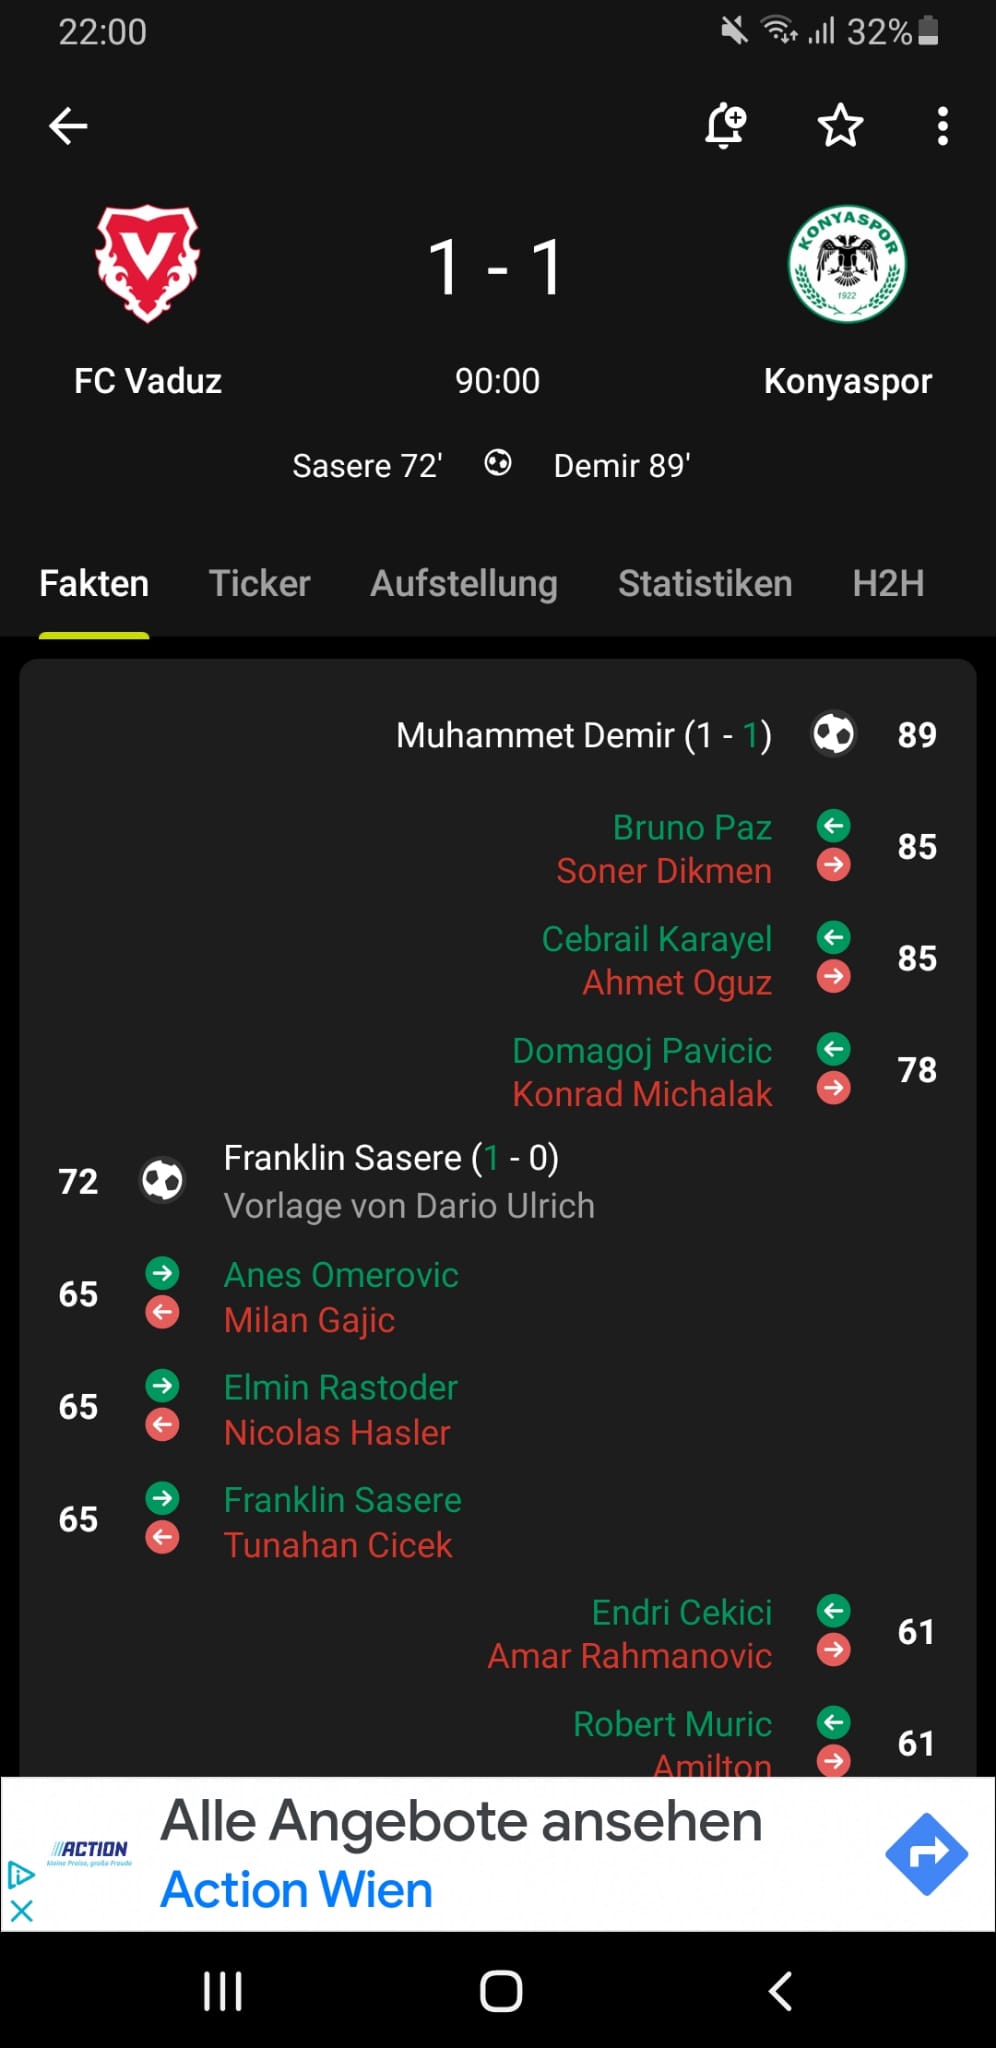Open Konyaspor team crest
This screenshot has height=2048, width=996.
[x=847, y=264]
